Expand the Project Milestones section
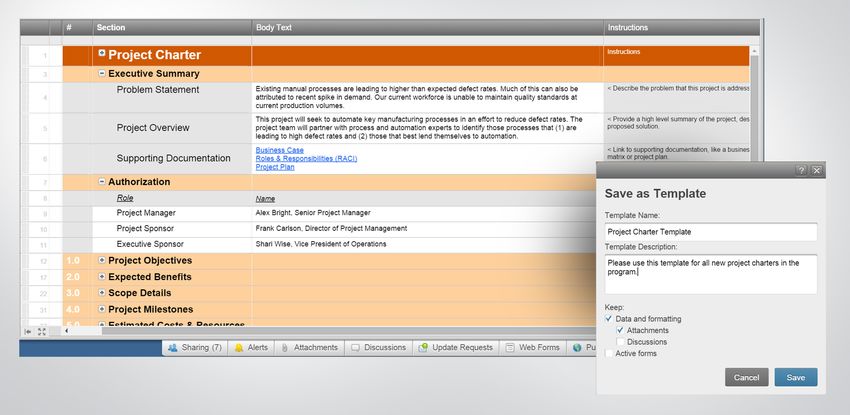 click(102, 309)
